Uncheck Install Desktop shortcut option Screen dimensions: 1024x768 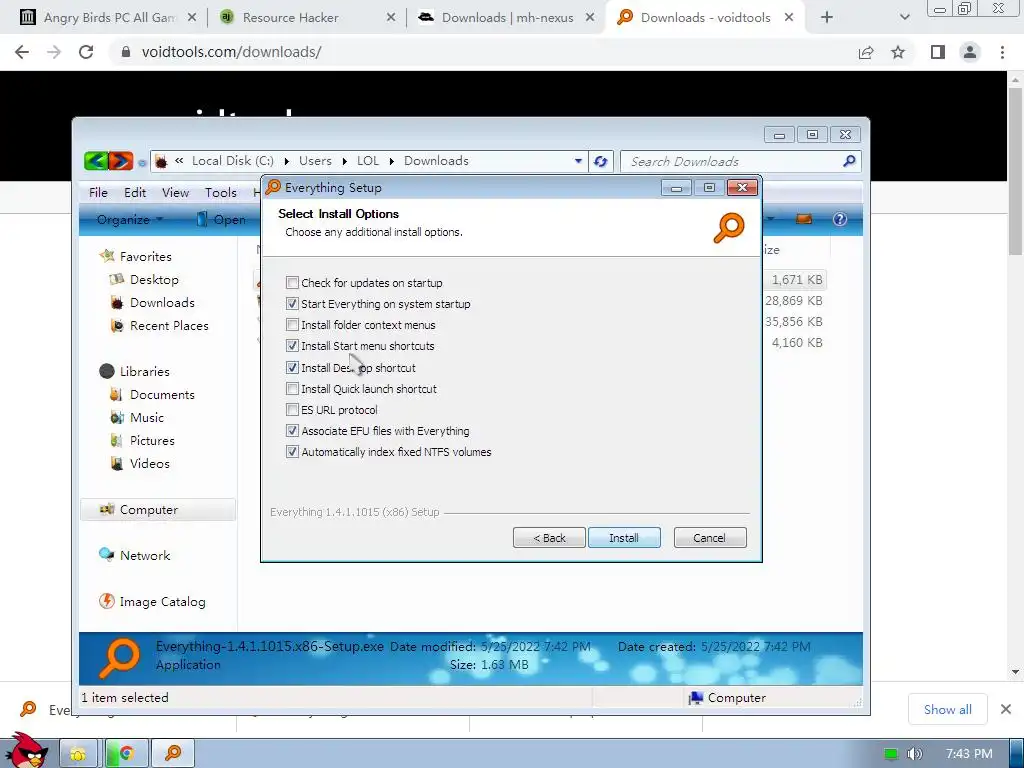(x=293, y=368)
